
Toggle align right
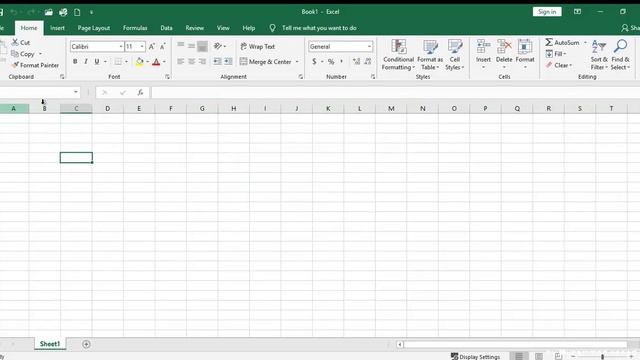pyautogui.click(x=202, y=62)
